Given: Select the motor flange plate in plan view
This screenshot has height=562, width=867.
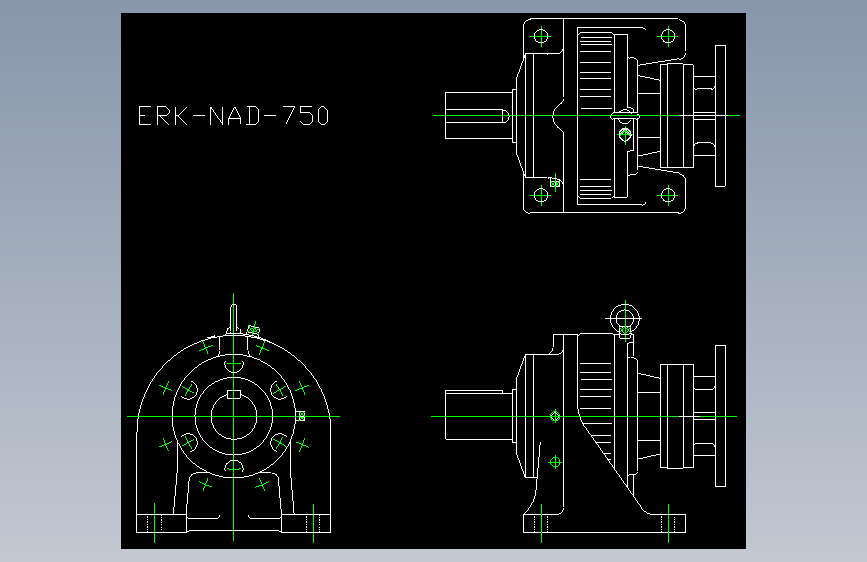Looking at the screenshot, I should (x=720, y=116).
